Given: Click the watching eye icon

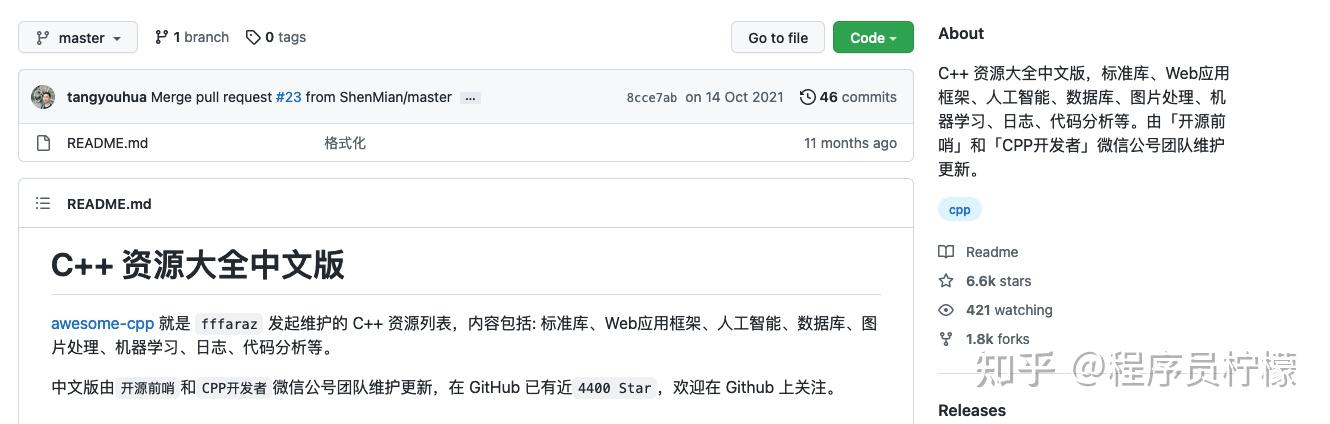Looking at the screenshot, I should click(x=946, y=310).
